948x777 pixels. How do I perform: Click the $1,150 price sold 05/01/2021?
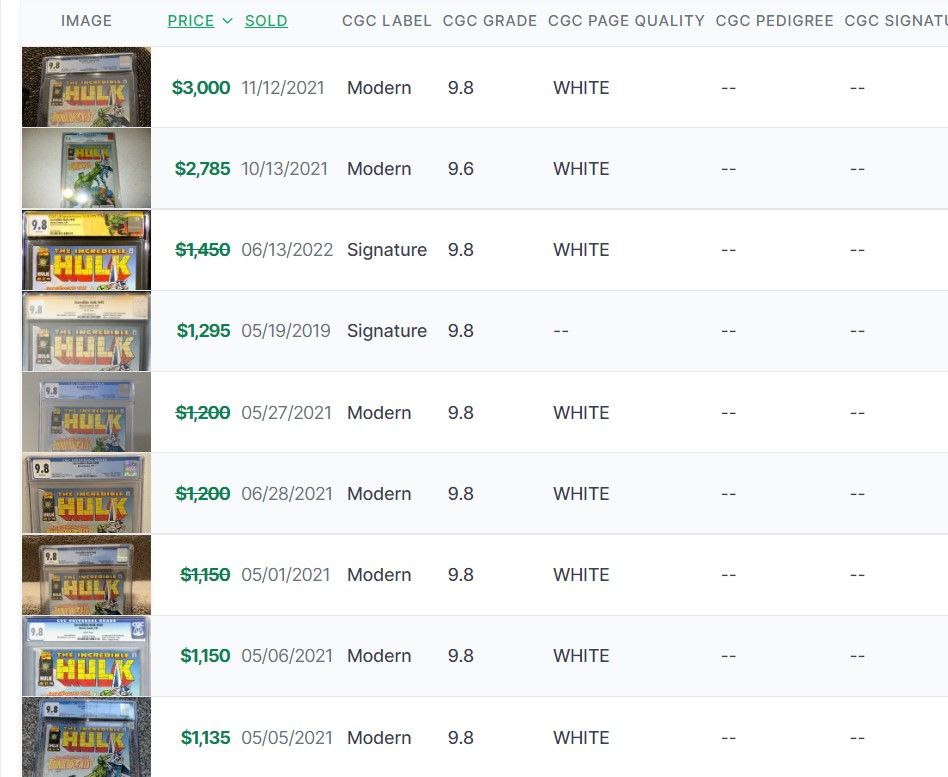[x=205, y=574]
